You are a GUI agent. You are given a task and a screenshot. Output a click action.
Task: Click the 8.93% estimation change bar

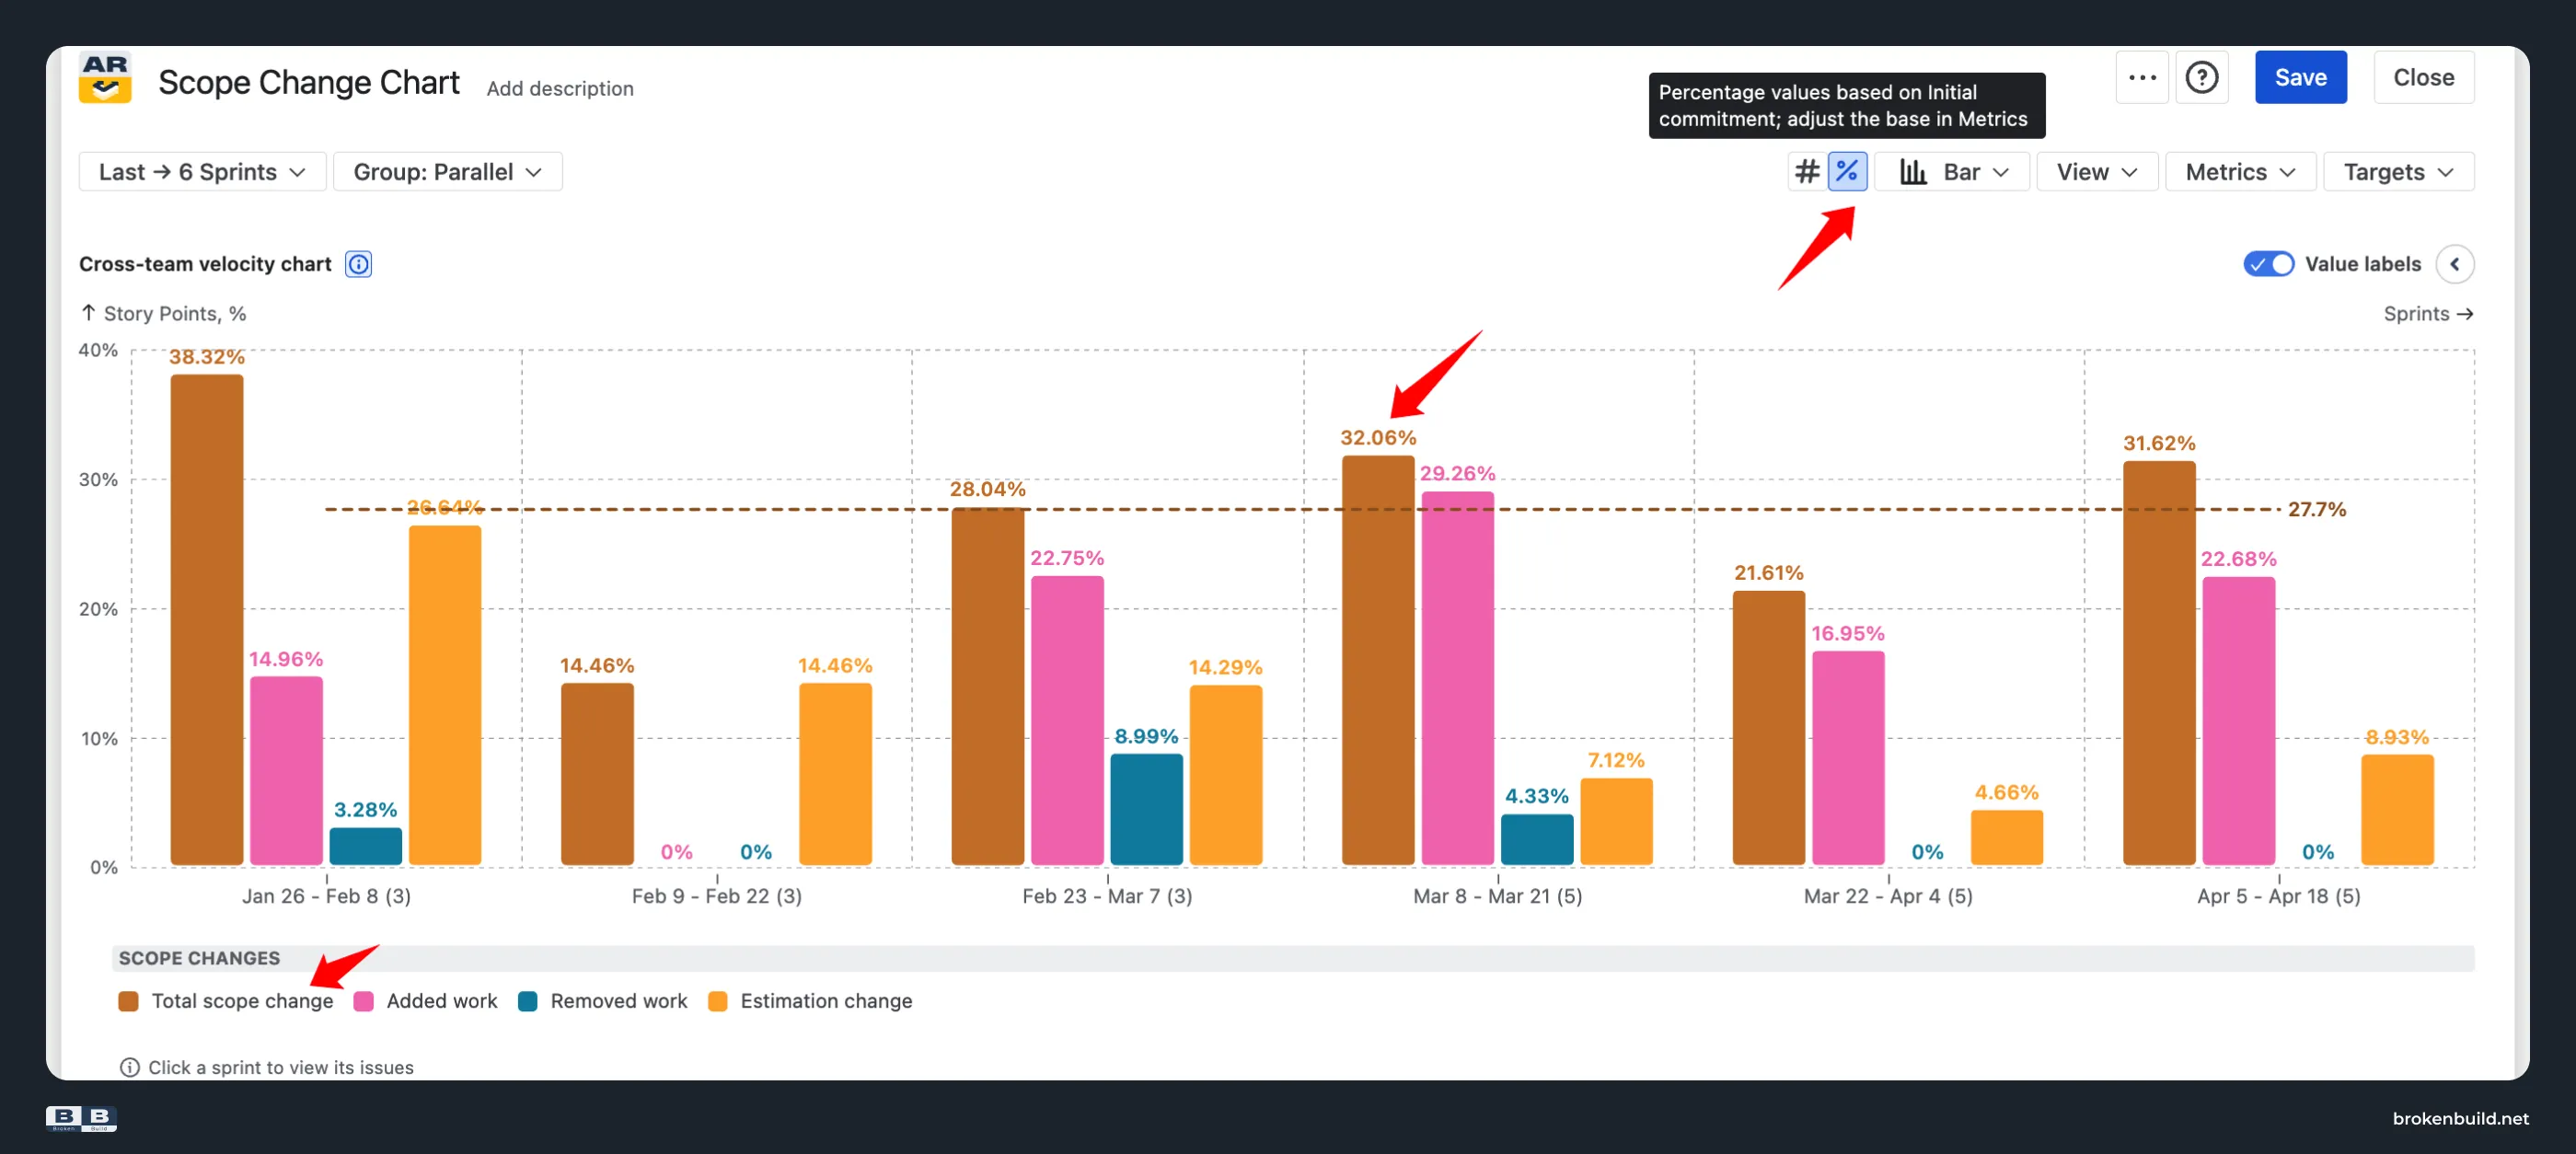[2398, 810]
